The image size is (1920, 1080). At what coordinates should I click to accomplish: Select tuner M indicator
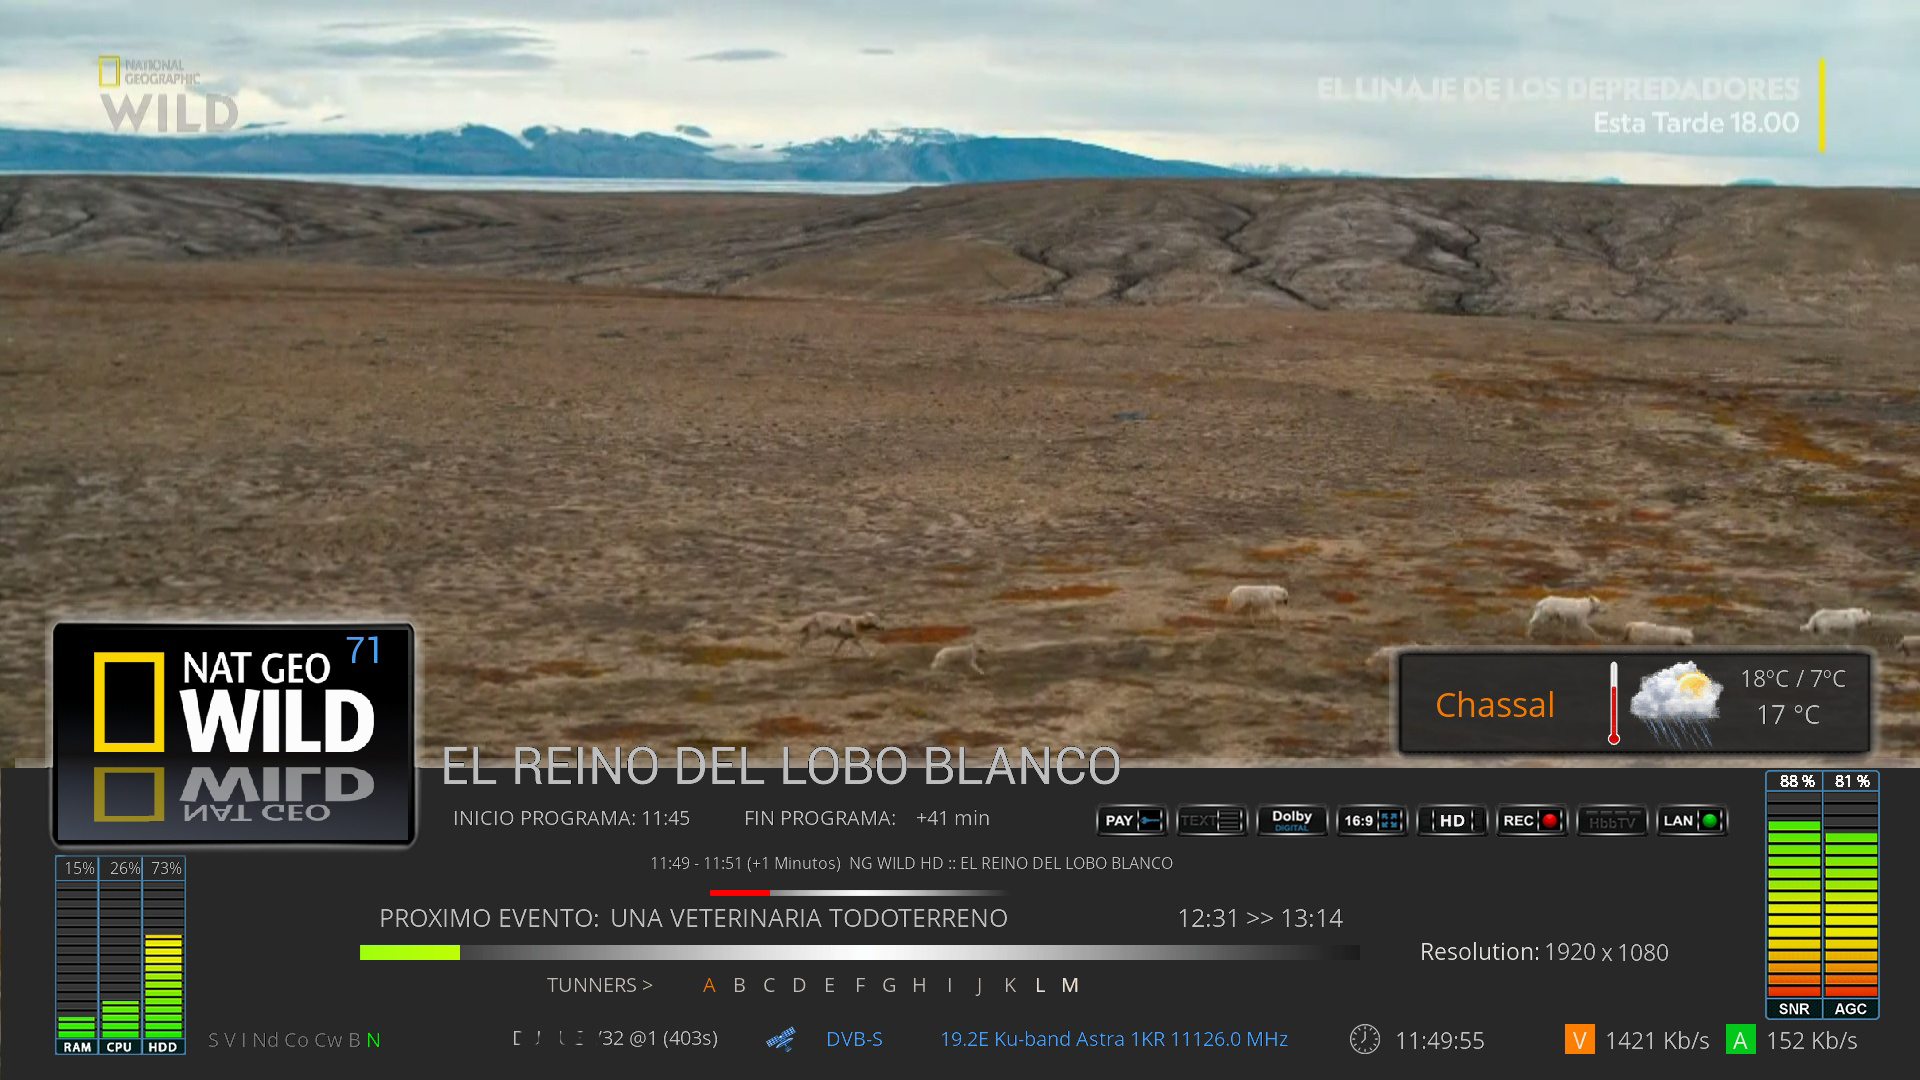1070,985
